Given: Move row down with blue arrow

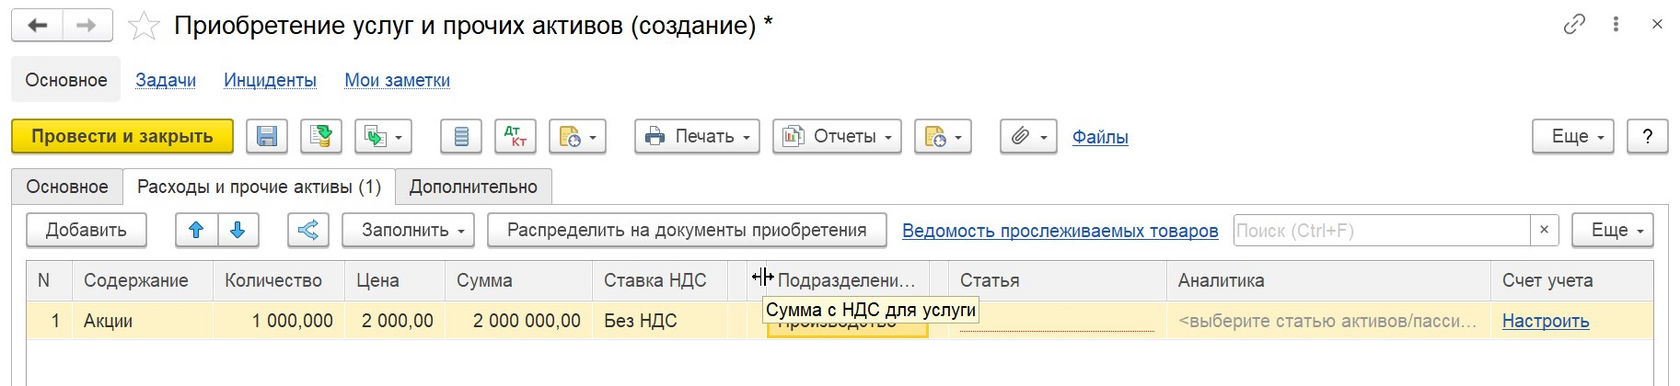Looking at the screenshot, I should [x=238, y=230].
